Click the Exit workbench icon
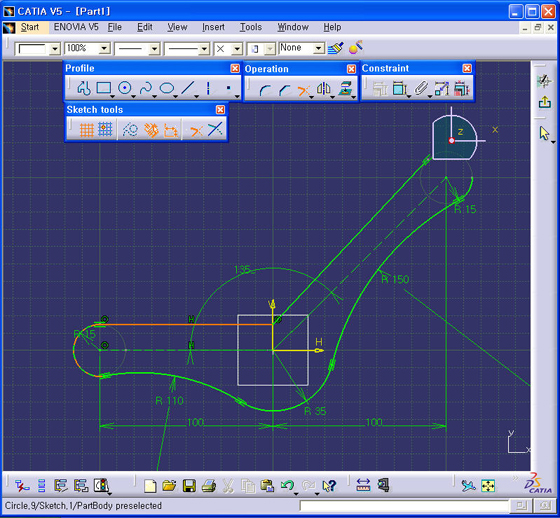 [545, 102]
